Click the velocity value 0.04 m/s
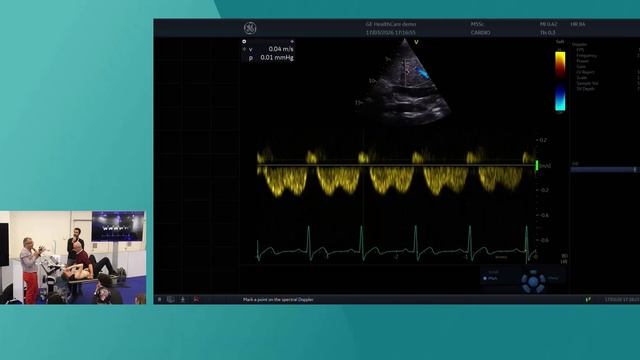This screenshot has width=640, height=360. point(281,49)
